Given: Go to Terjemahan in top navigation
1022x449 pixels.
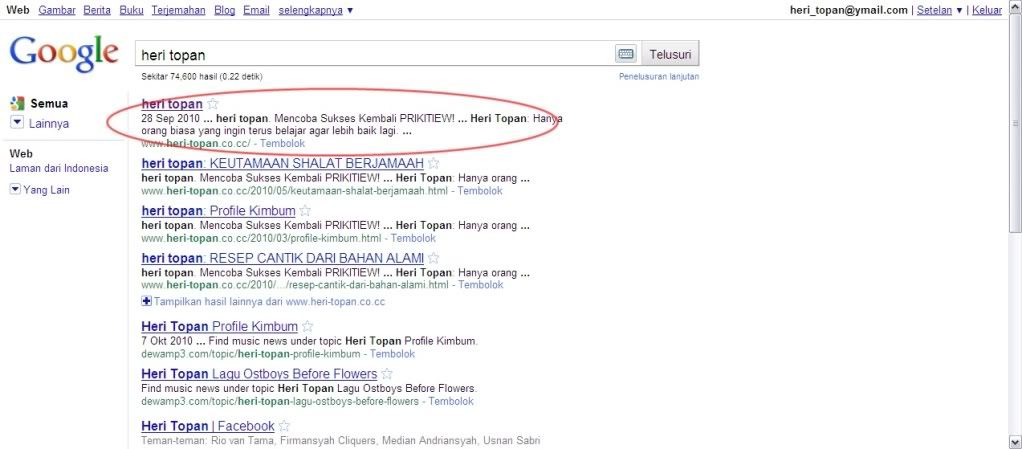Looking at the screenshot, I should pos(179,10).
